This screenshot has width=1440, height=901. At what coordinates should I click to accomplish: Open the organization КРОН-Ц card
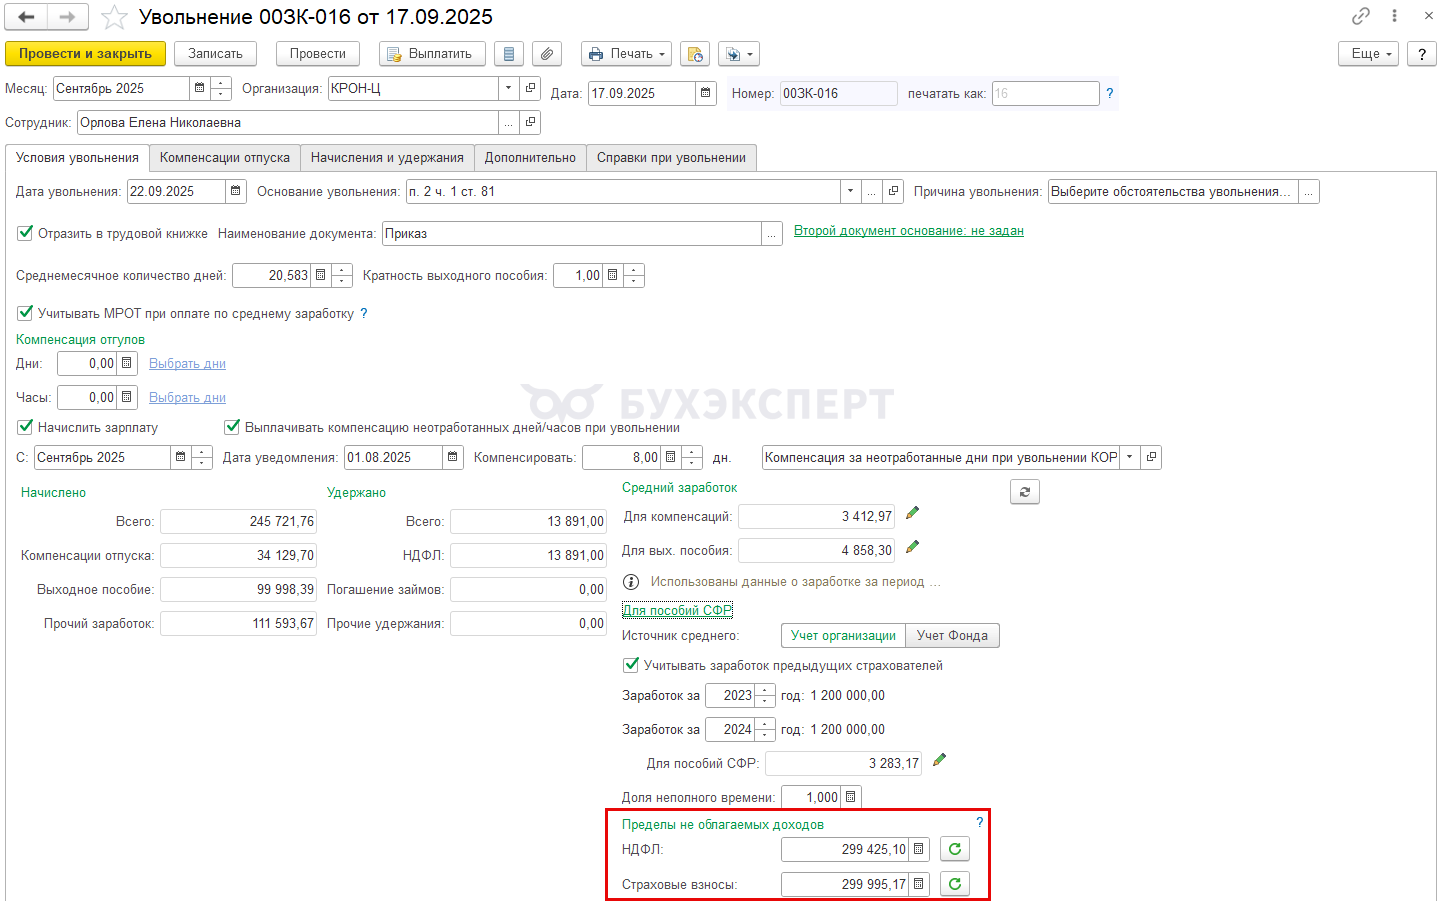coord(531,88)
